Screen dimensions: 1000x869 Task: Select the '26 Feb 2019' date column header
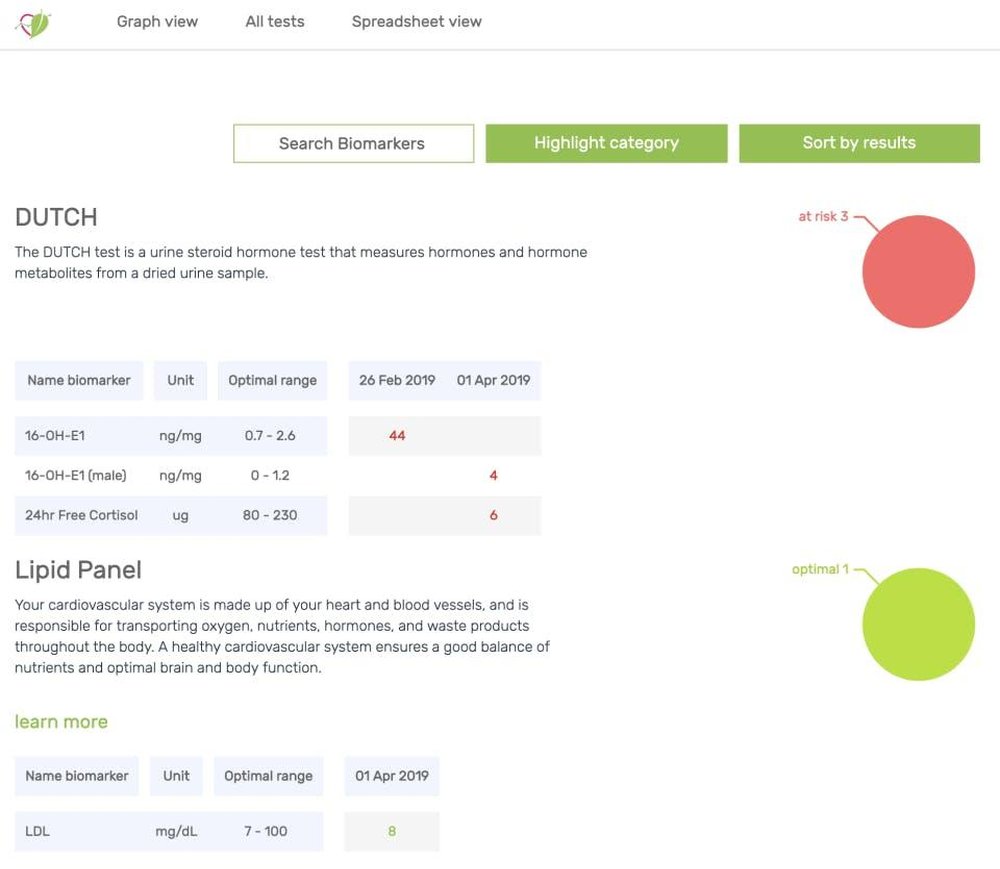point(395,380)
